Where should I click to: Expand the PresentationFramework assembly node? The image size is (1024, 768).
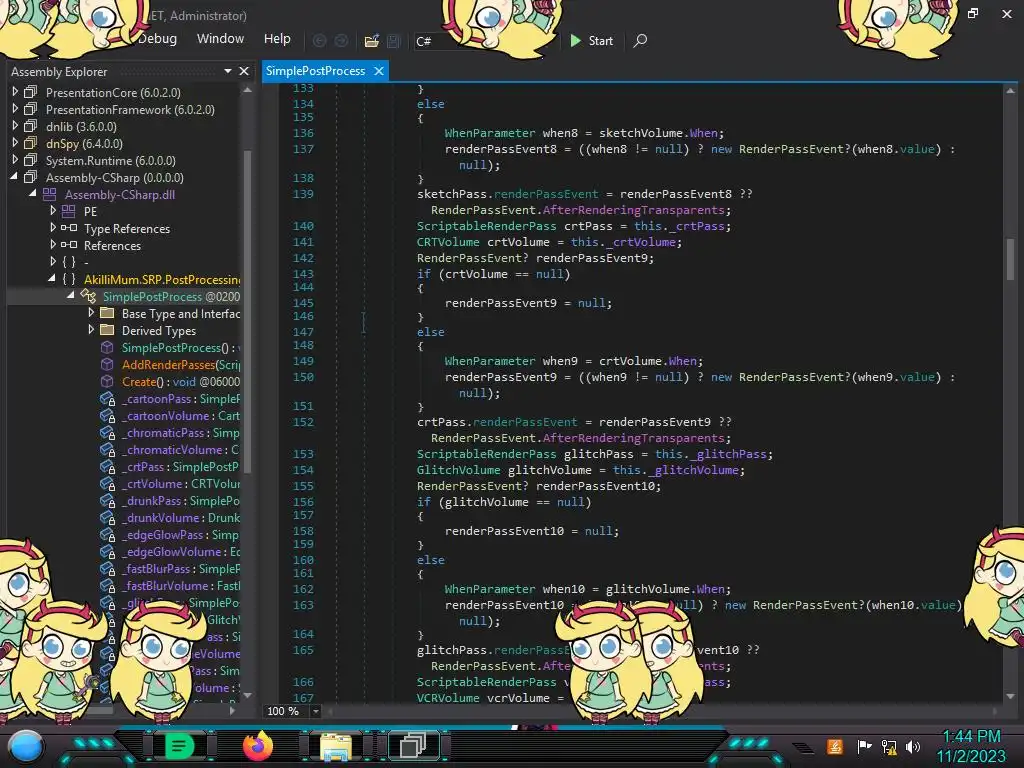coord(15,109)
